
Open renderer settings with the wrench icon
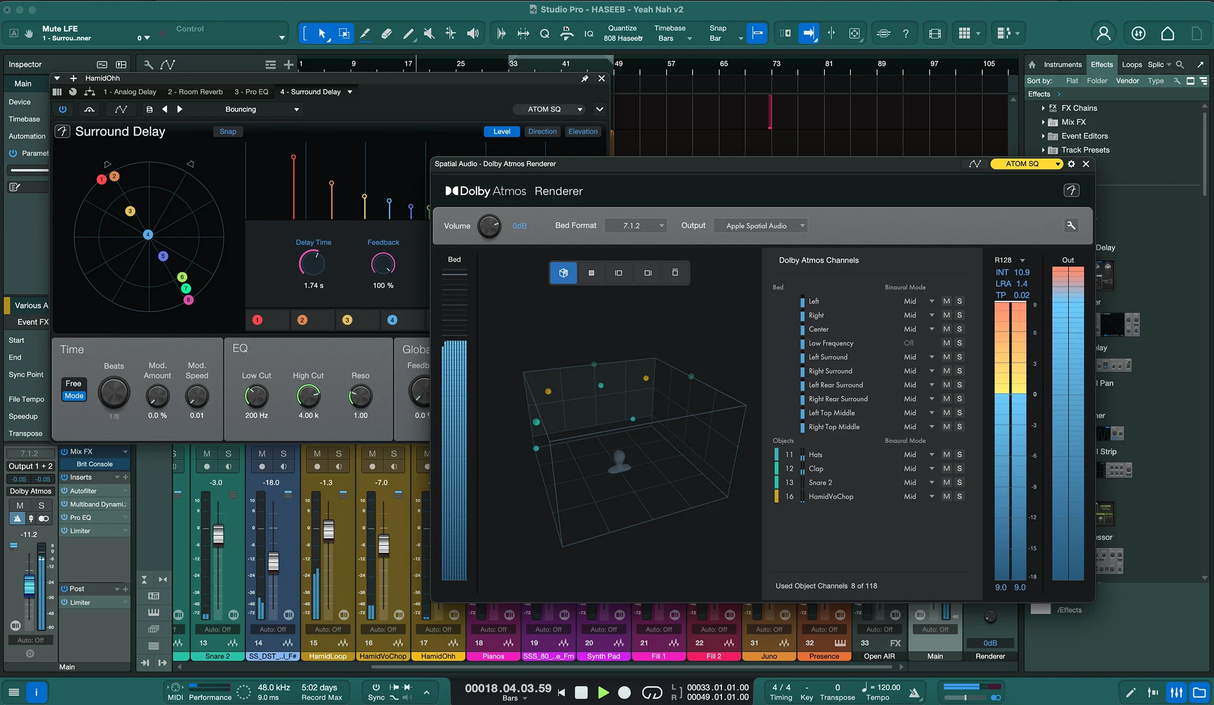pos(1071,226)
